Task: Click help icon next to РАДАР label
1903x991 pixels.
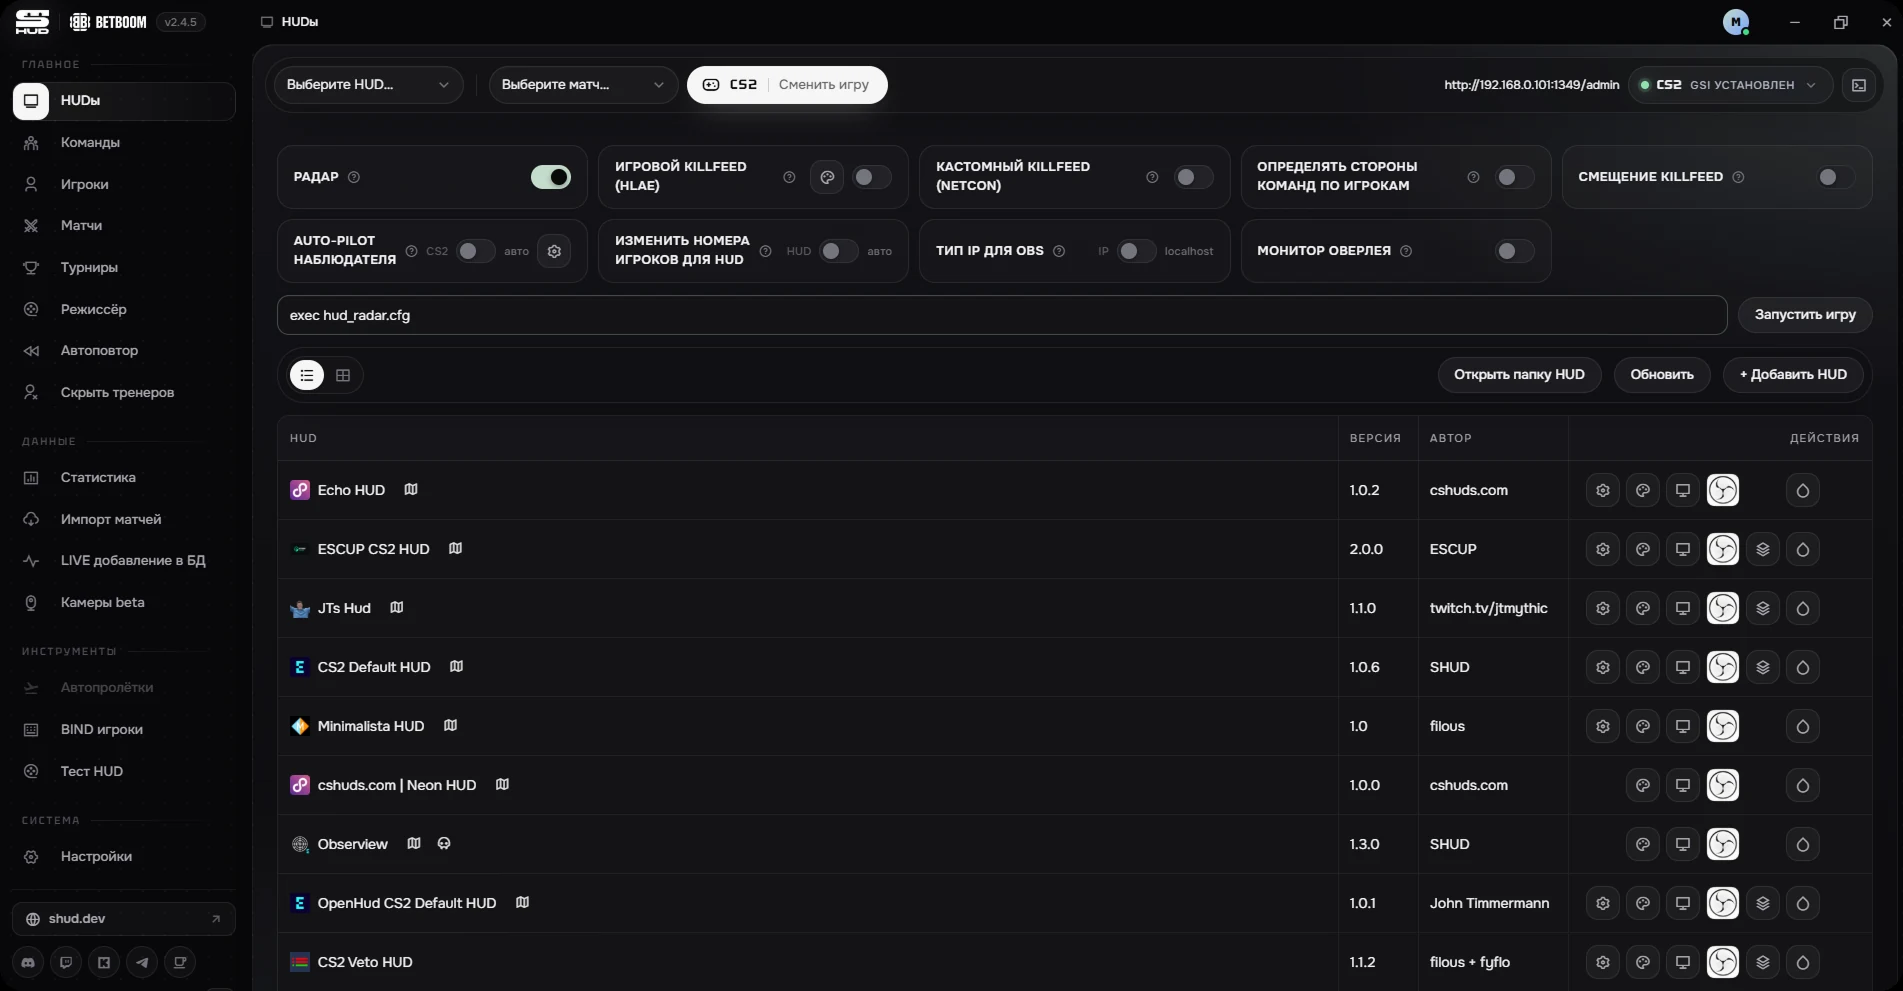Action: [354, 177]
